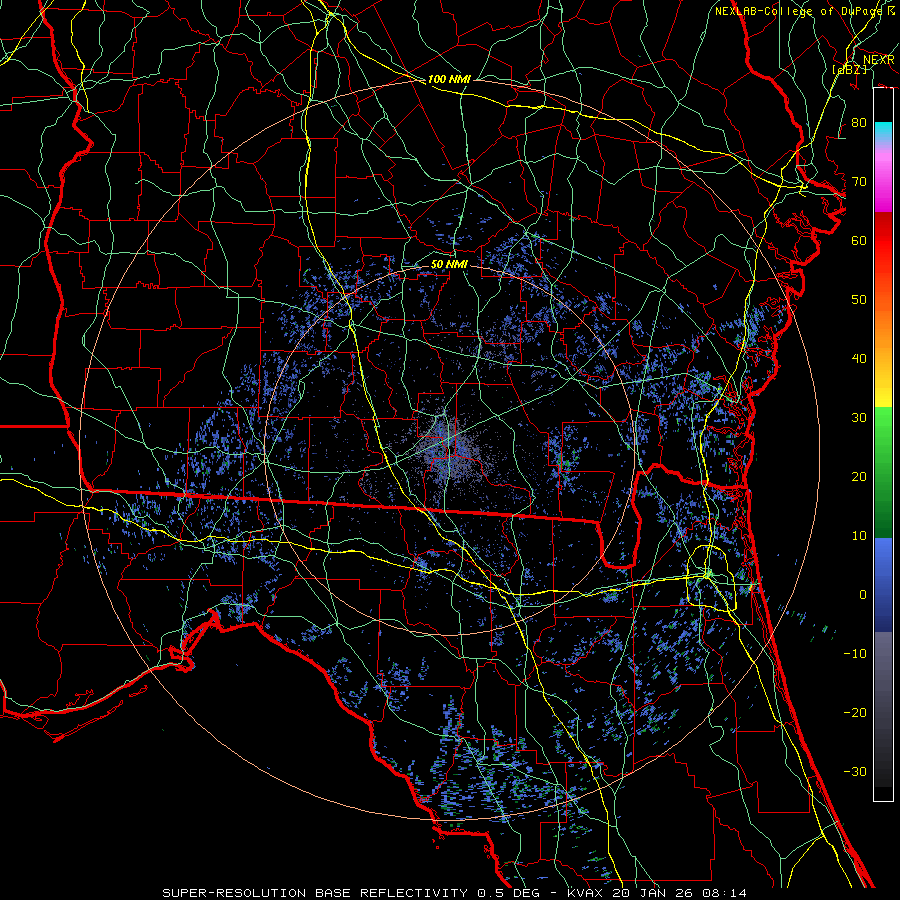Click the "100 NMI" range ring label
Image resolution: width=900 pixels, height=900 pixels.
pos(449,79)
